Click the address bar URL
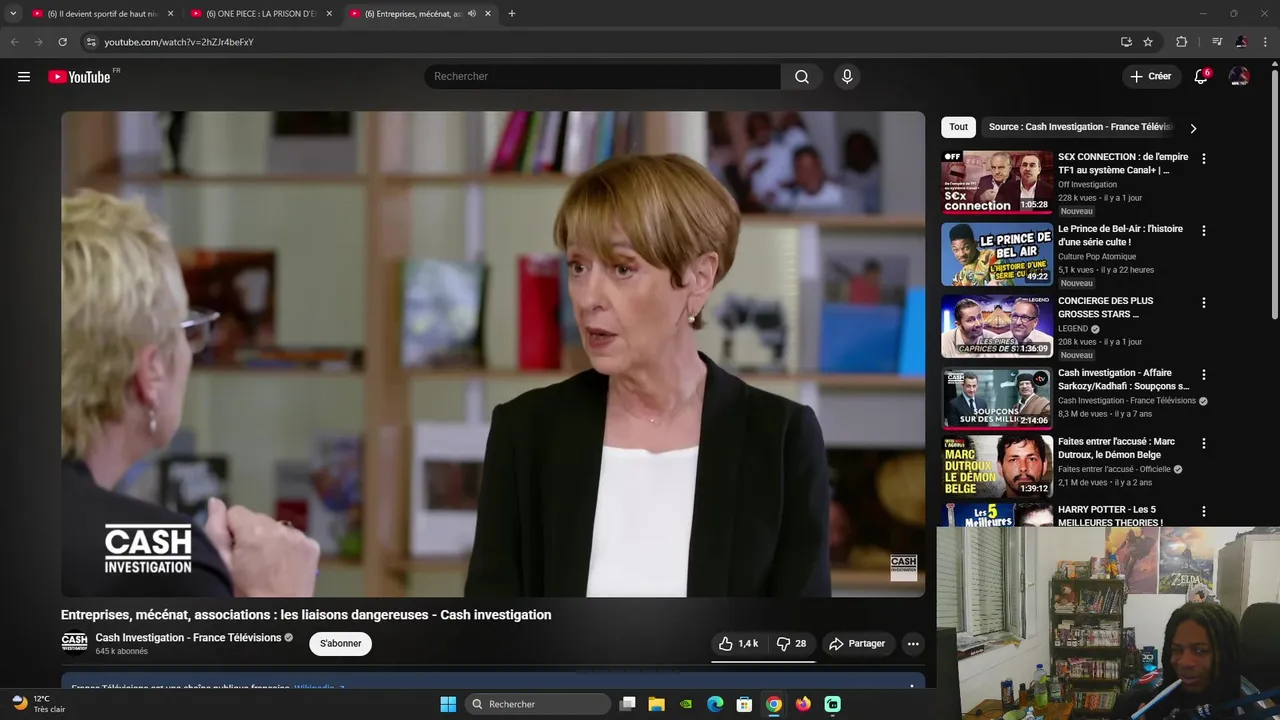This screenshot has width=1280, height=720. pos(179,42)
